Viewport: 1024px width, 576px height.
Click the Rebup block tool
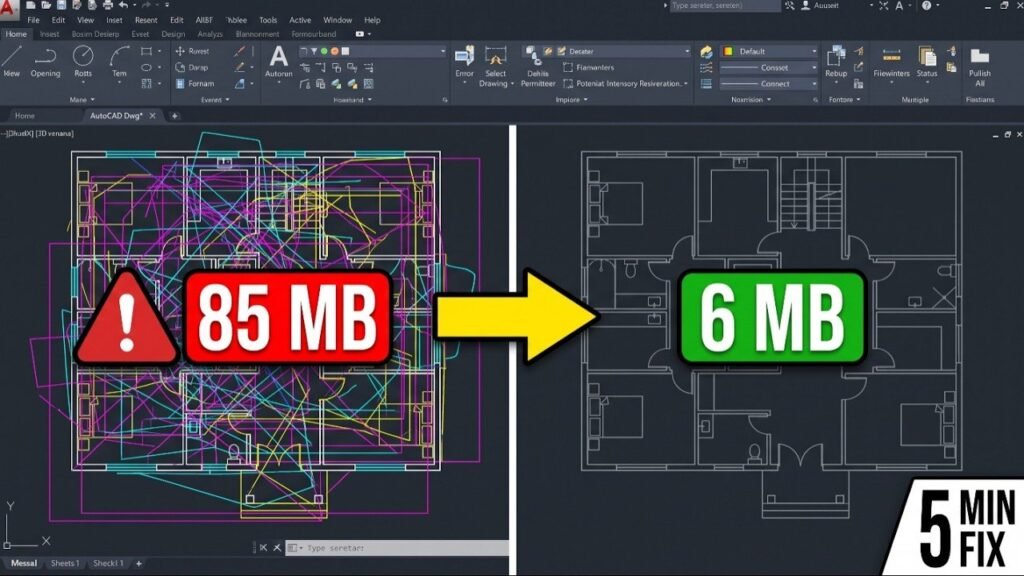(x=836, y=62)
